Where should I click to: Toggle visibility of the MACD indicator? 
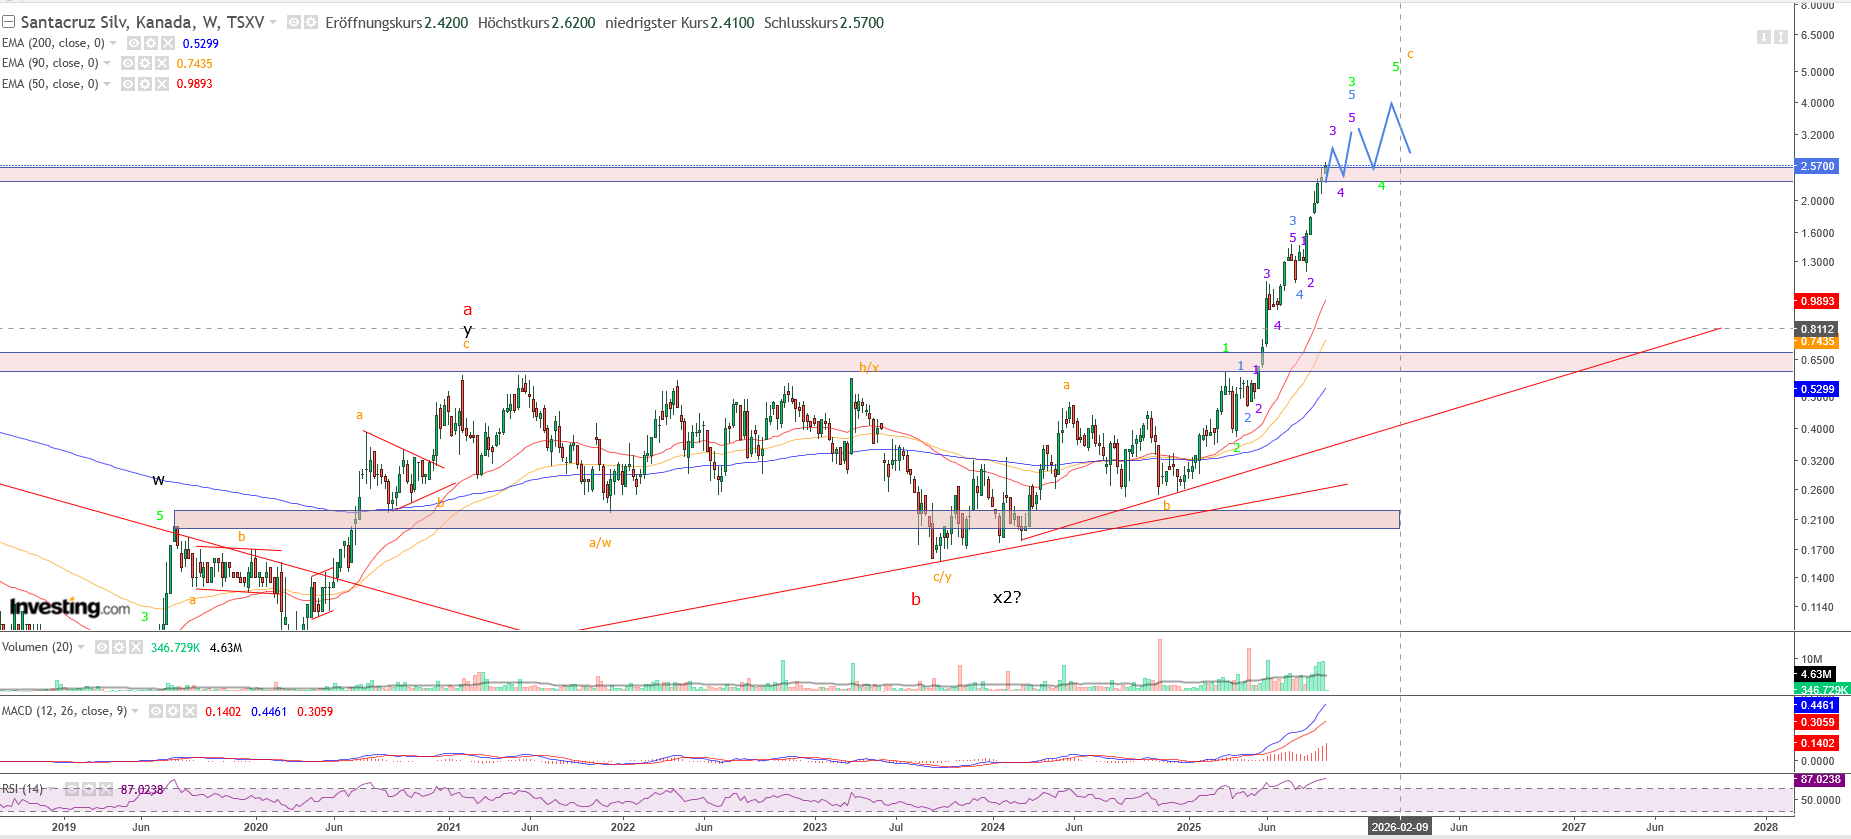[x=155, y=711]
